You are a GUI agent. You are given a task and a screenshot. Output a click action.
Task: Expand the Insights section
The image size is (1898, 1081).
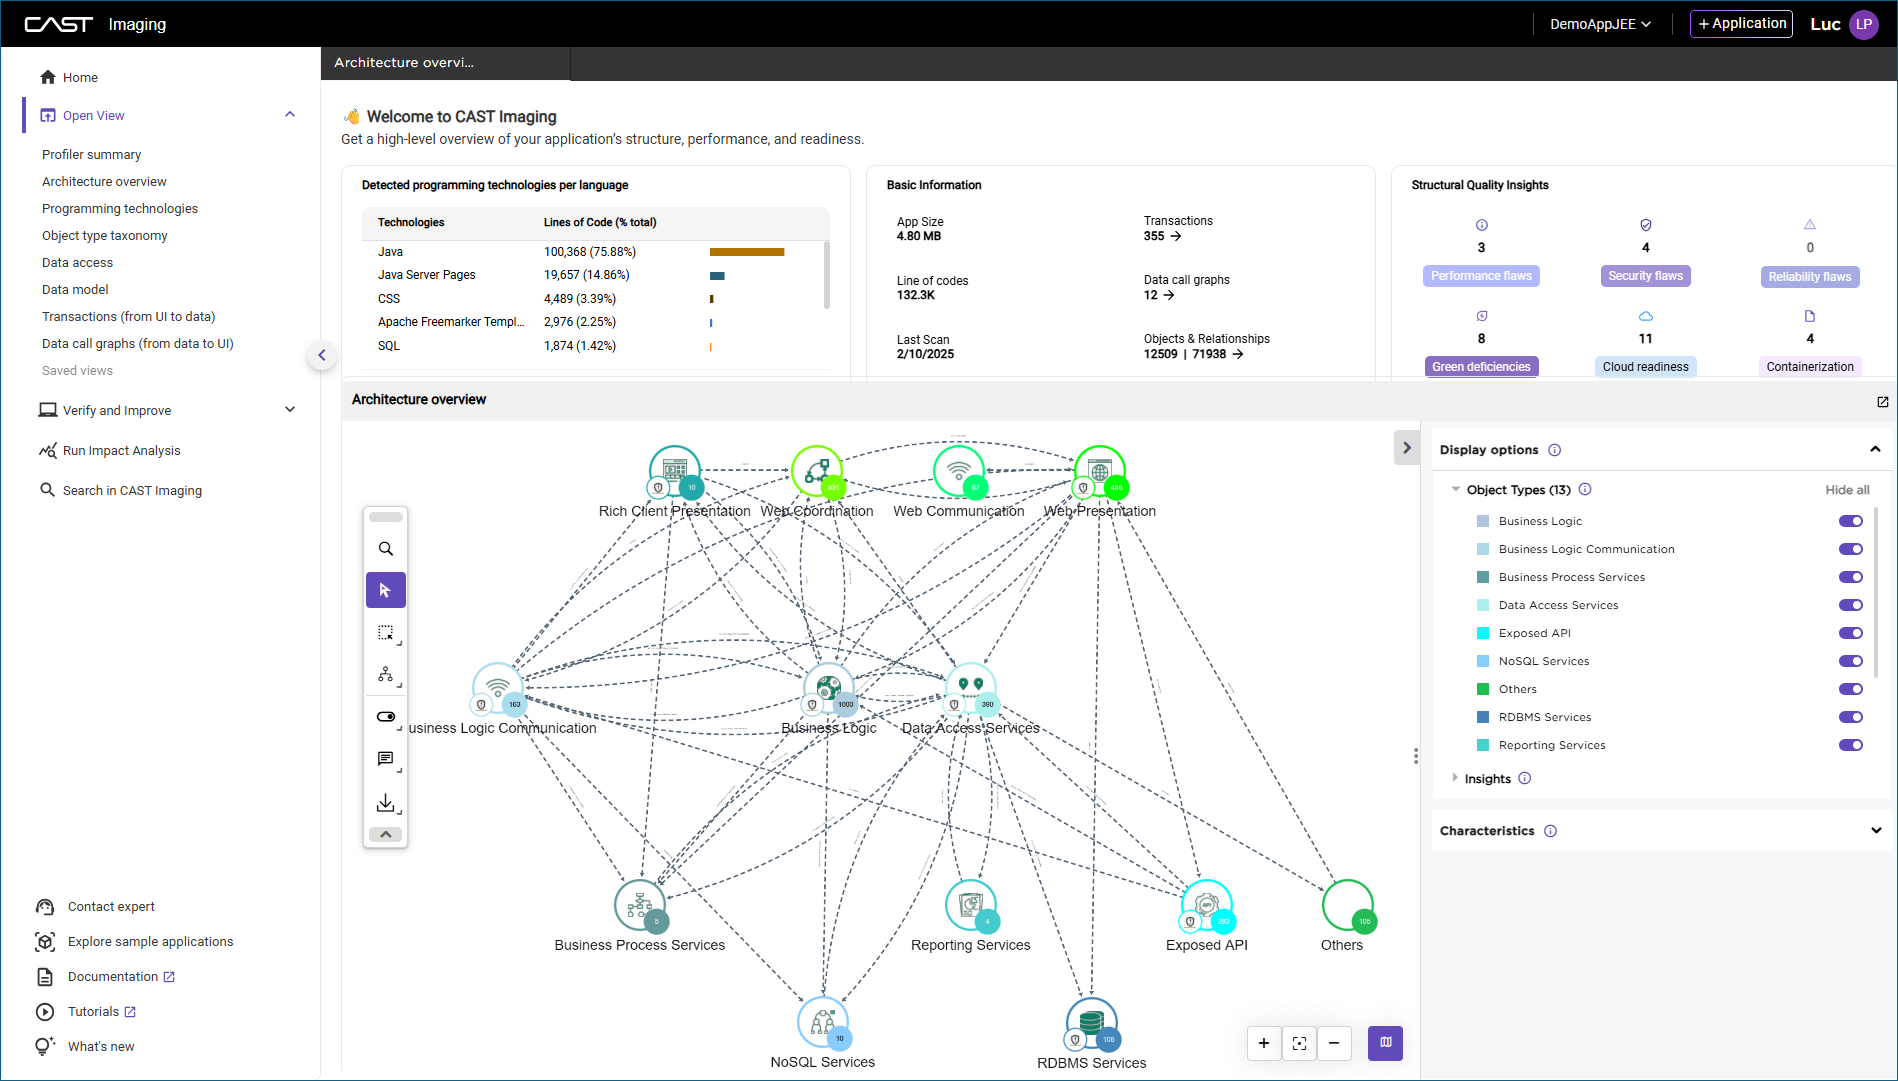[x=1456, y=778]
